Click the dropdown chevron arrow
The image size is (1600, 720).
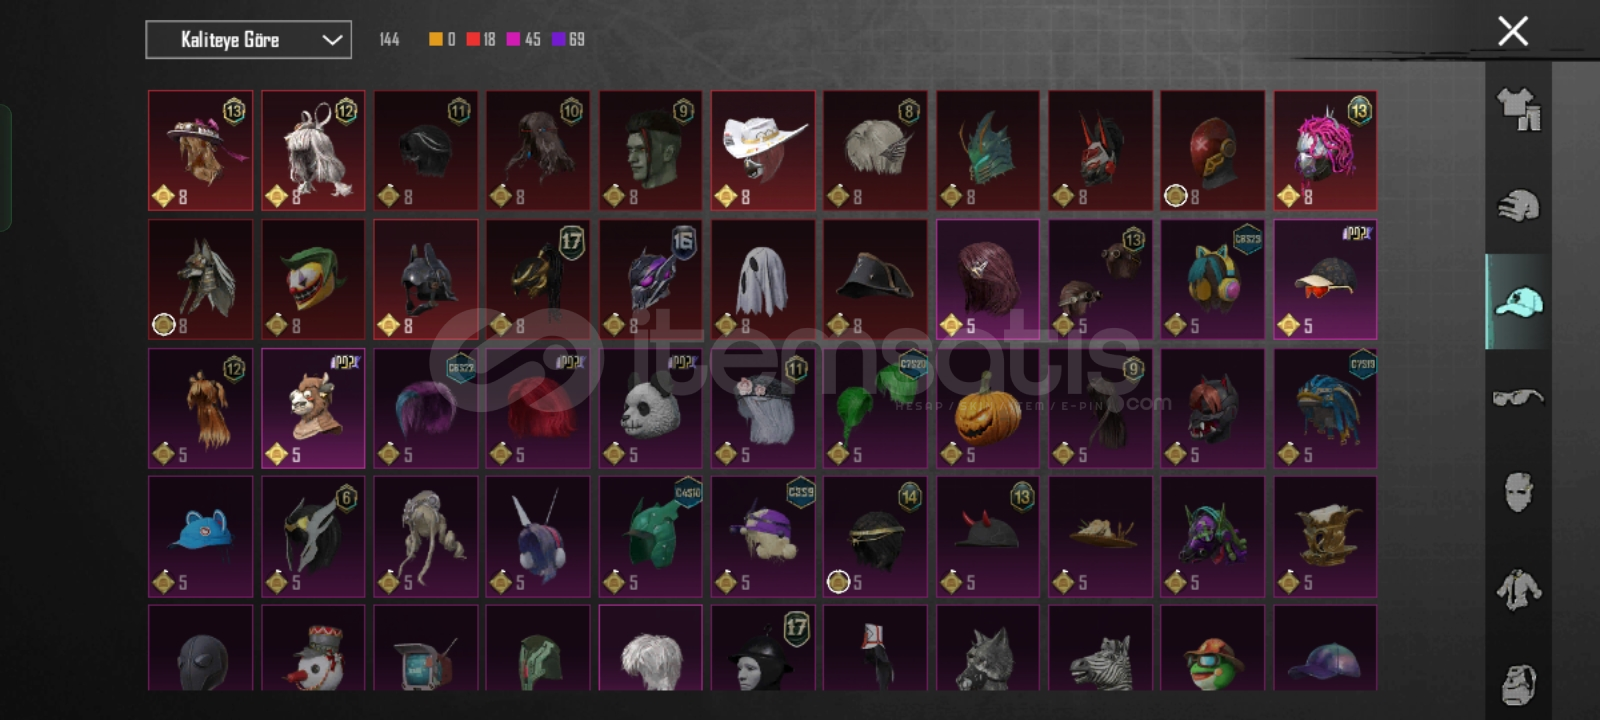[332, 40]
